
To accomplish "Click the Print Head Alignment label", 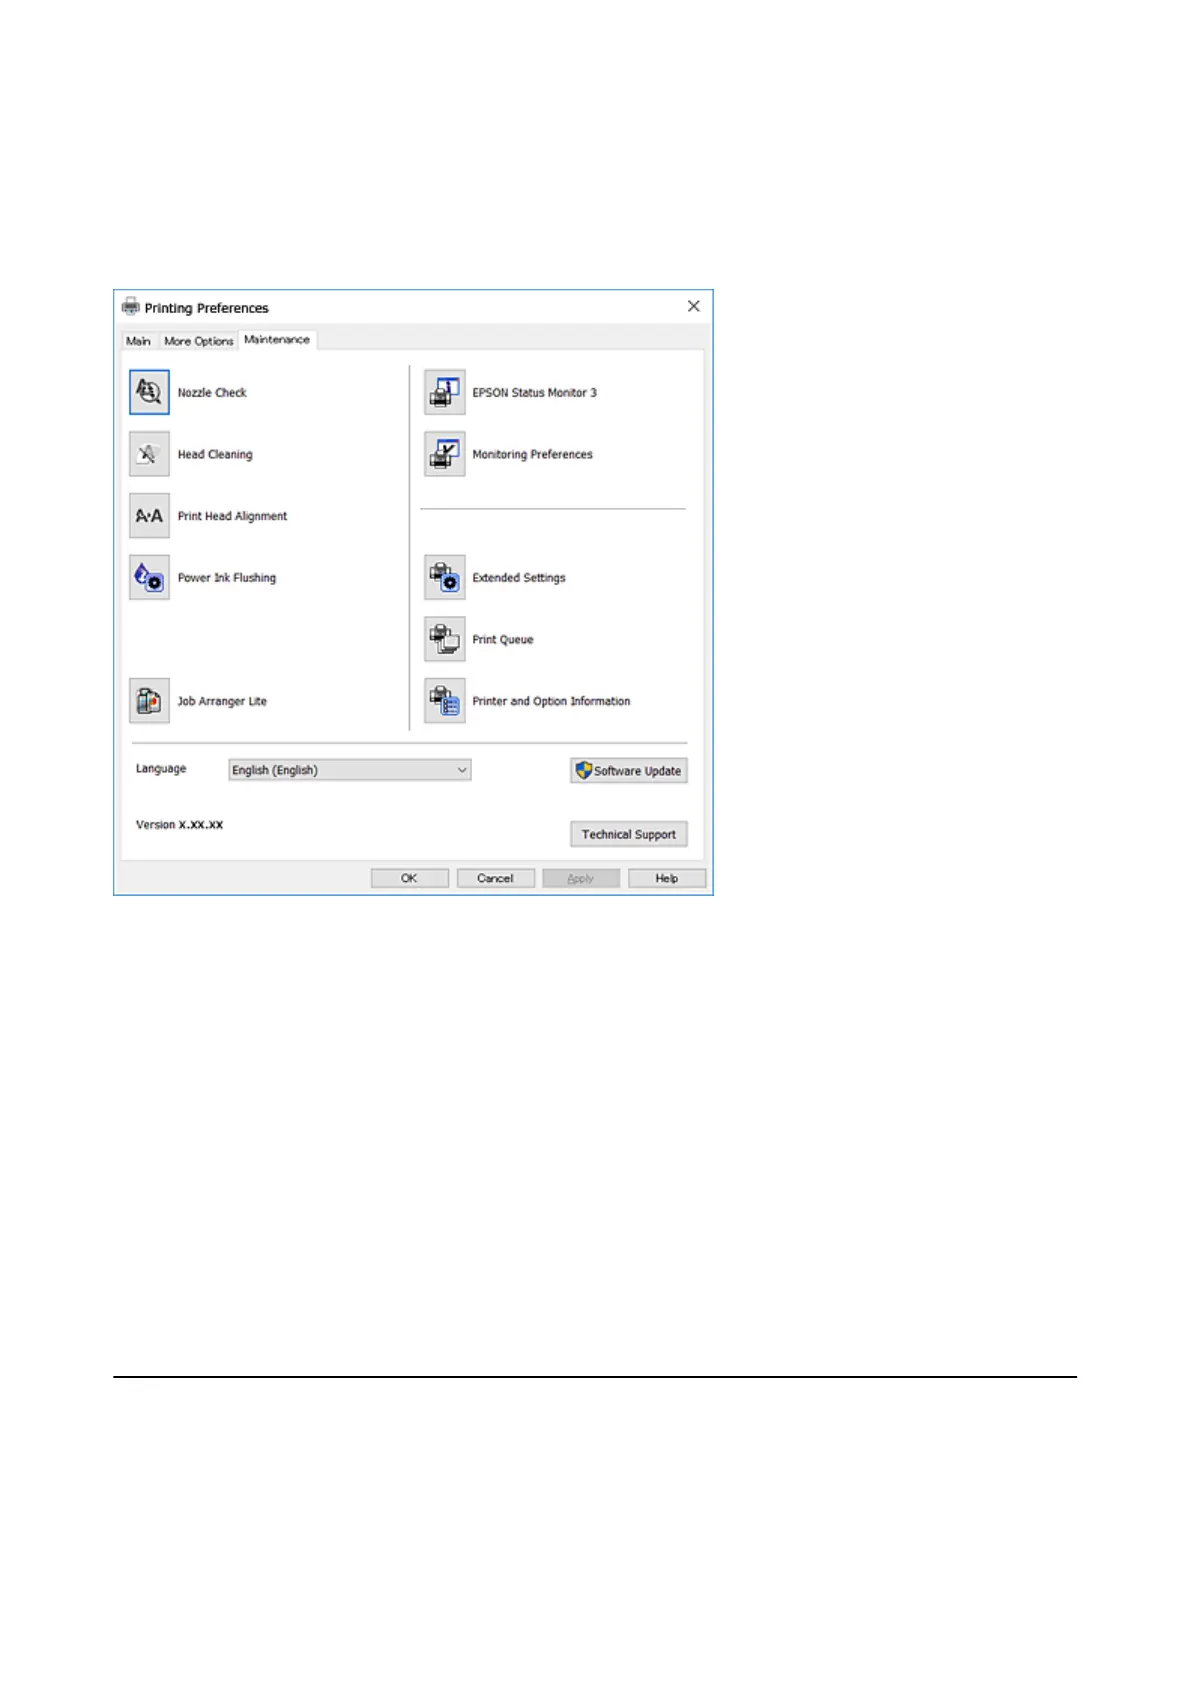I will [232, 516].
